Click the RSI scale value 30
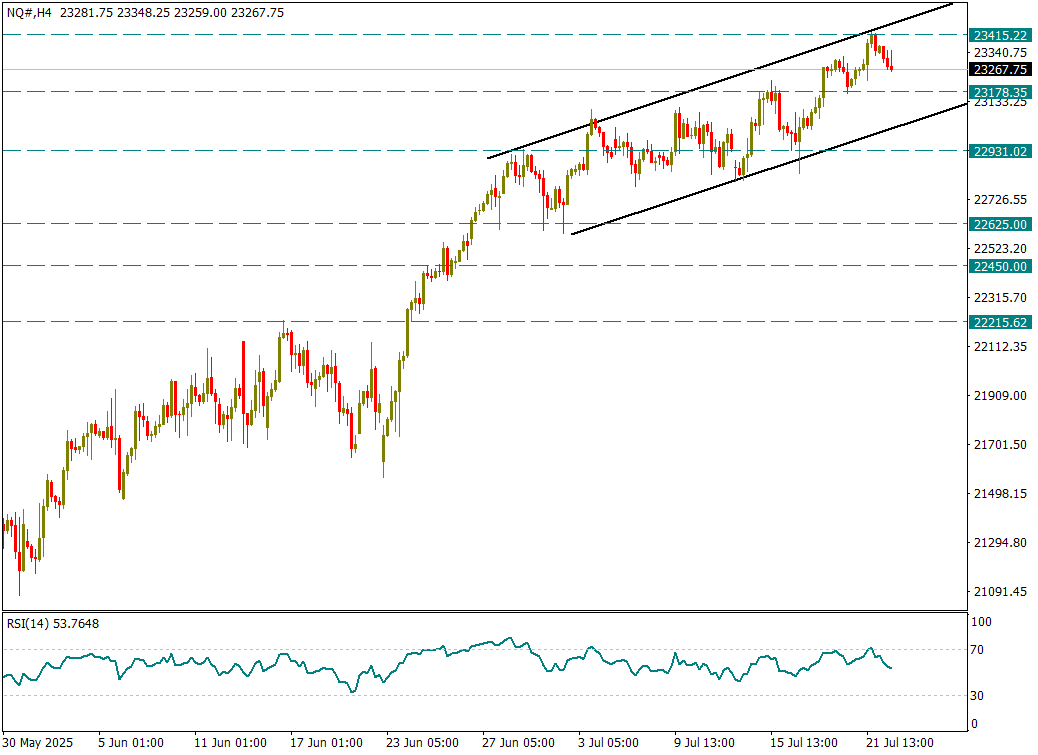 pos(976,695)
